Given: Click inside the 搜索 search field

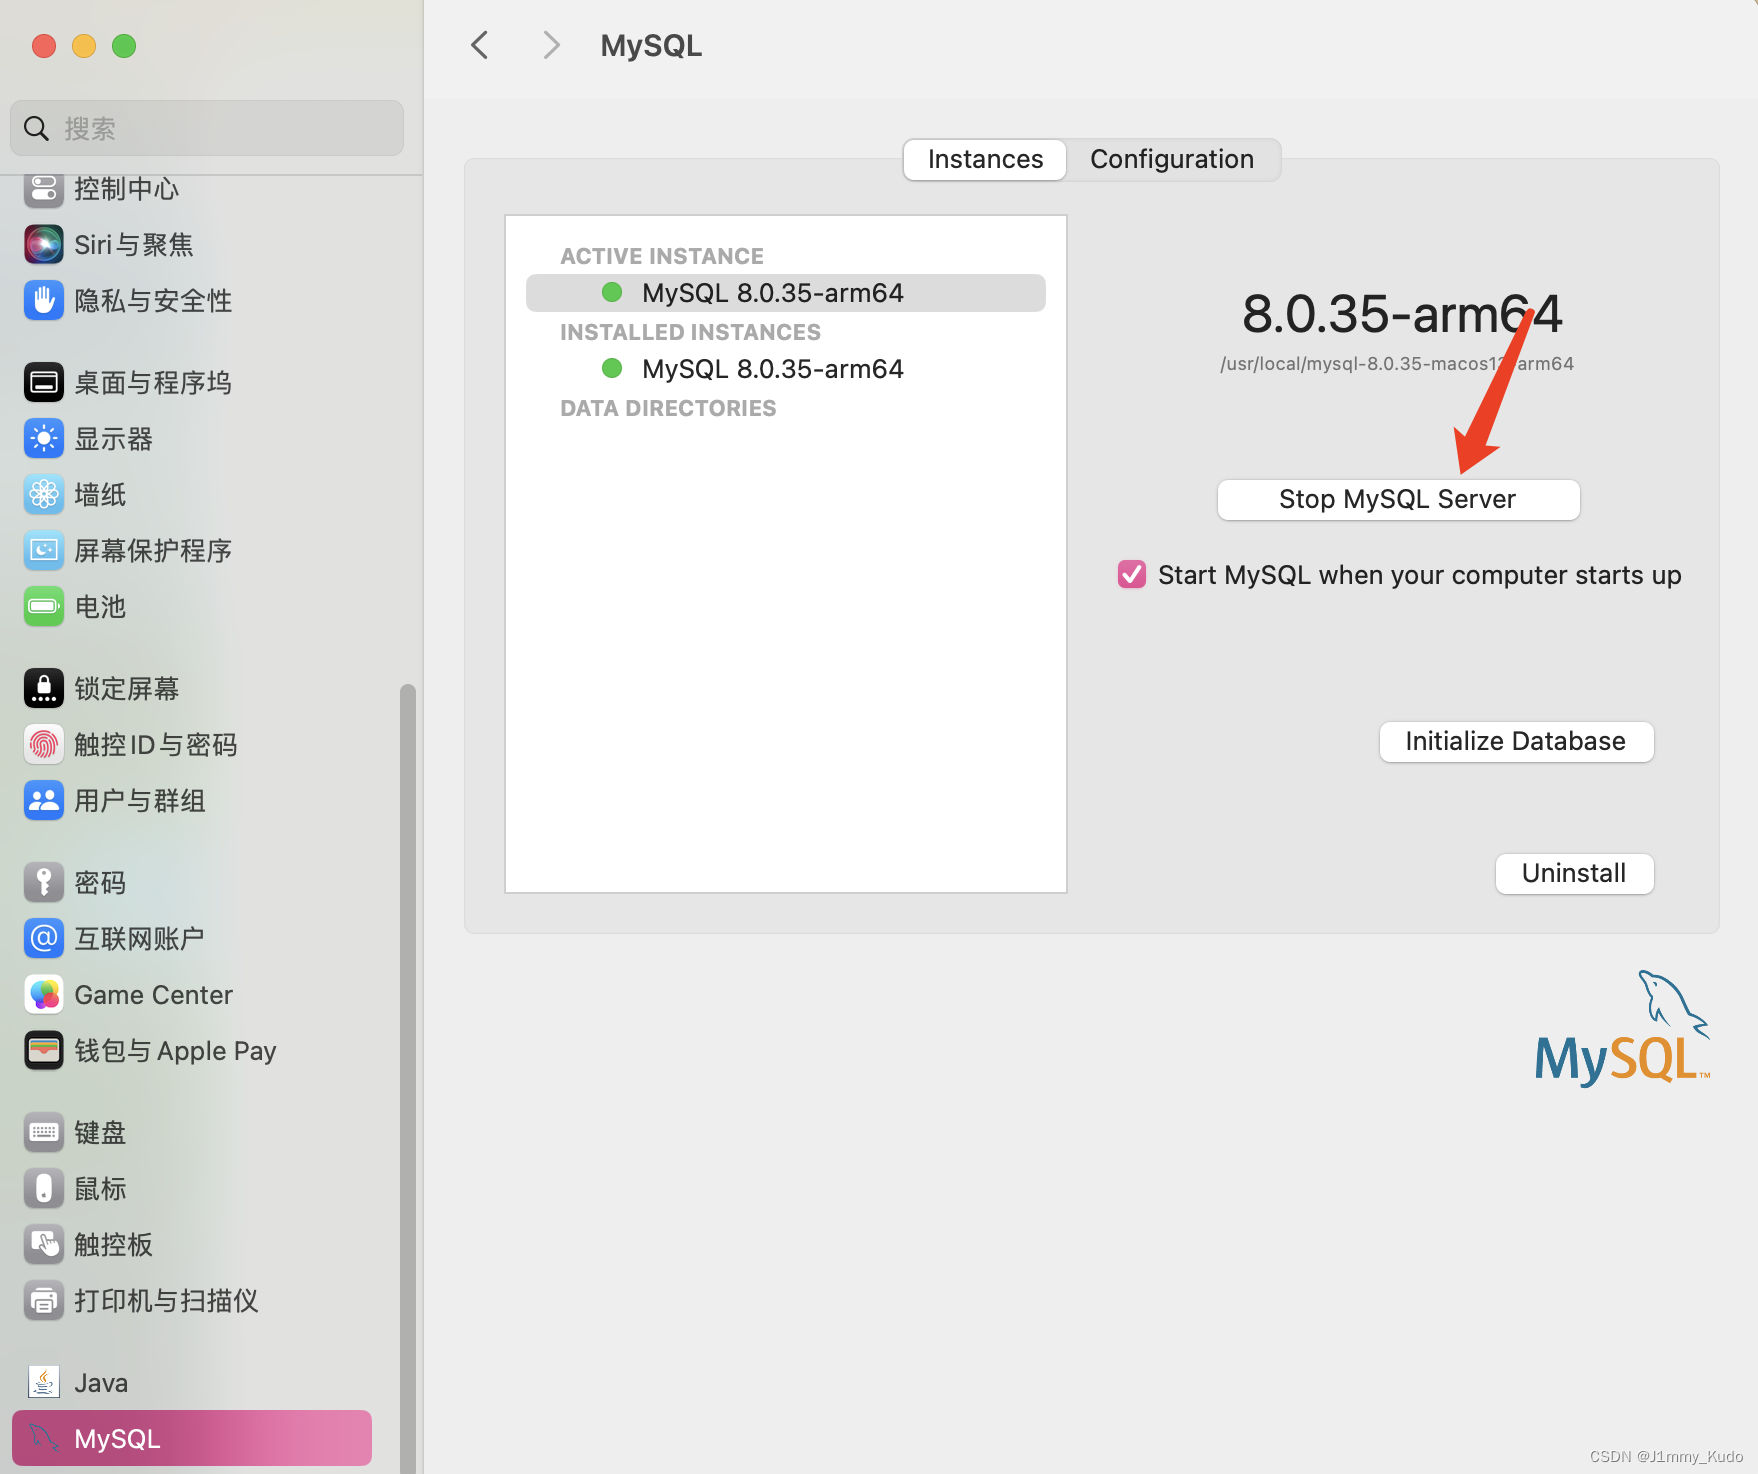Looking at the screenshot, I should 206,127.
